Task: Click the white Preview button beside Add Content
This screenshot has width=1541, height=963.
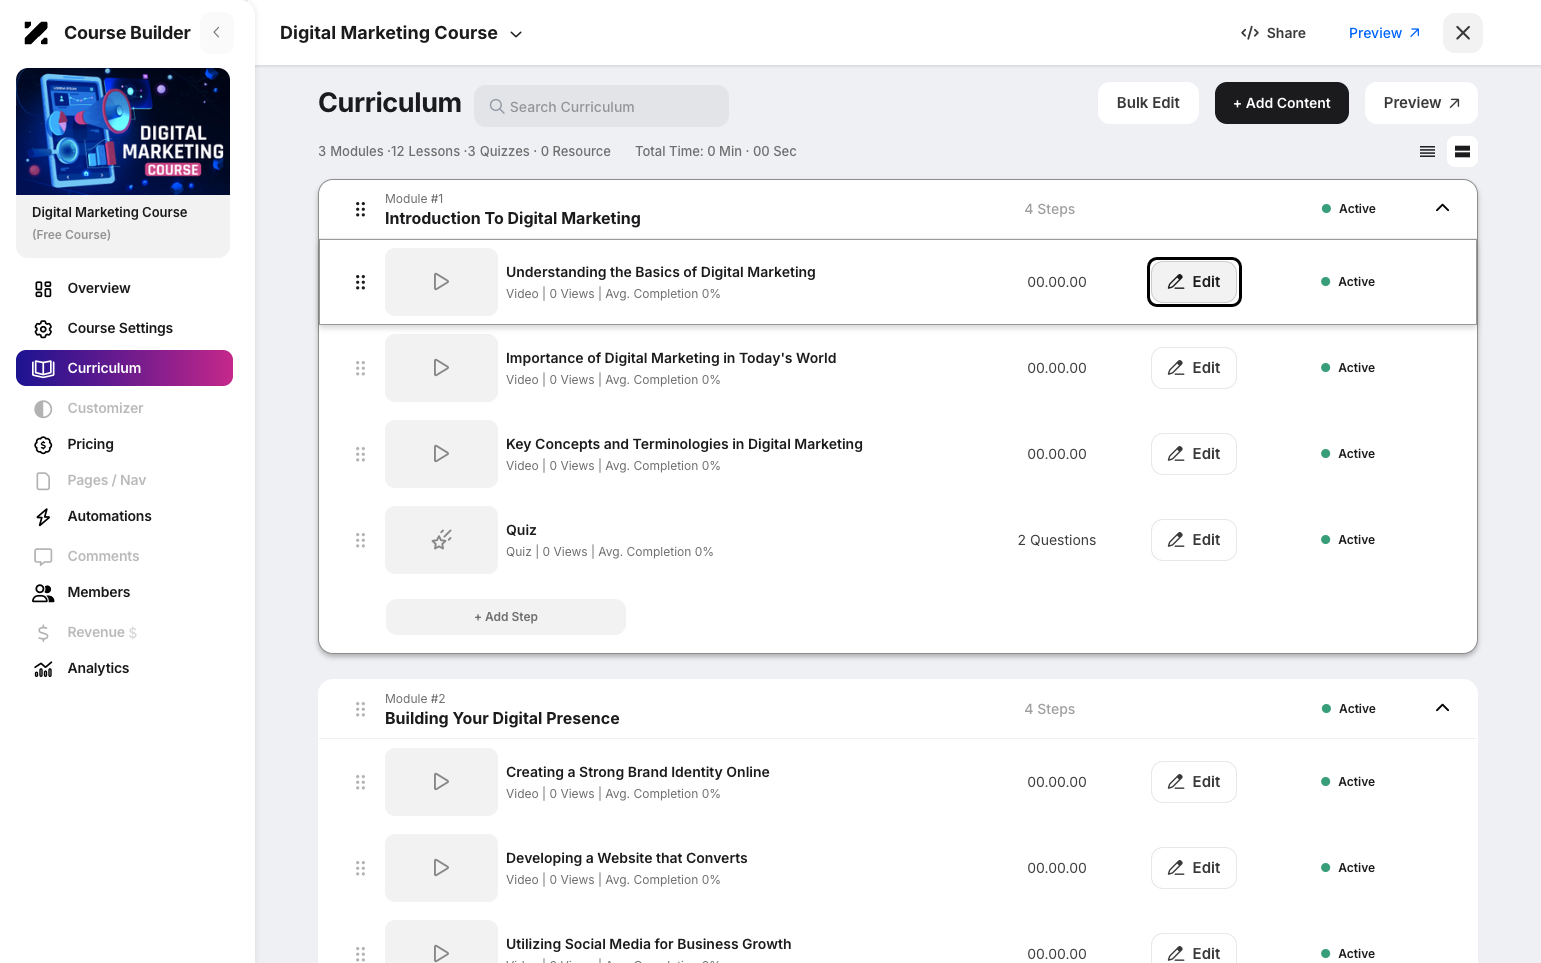Action: 1421,103
